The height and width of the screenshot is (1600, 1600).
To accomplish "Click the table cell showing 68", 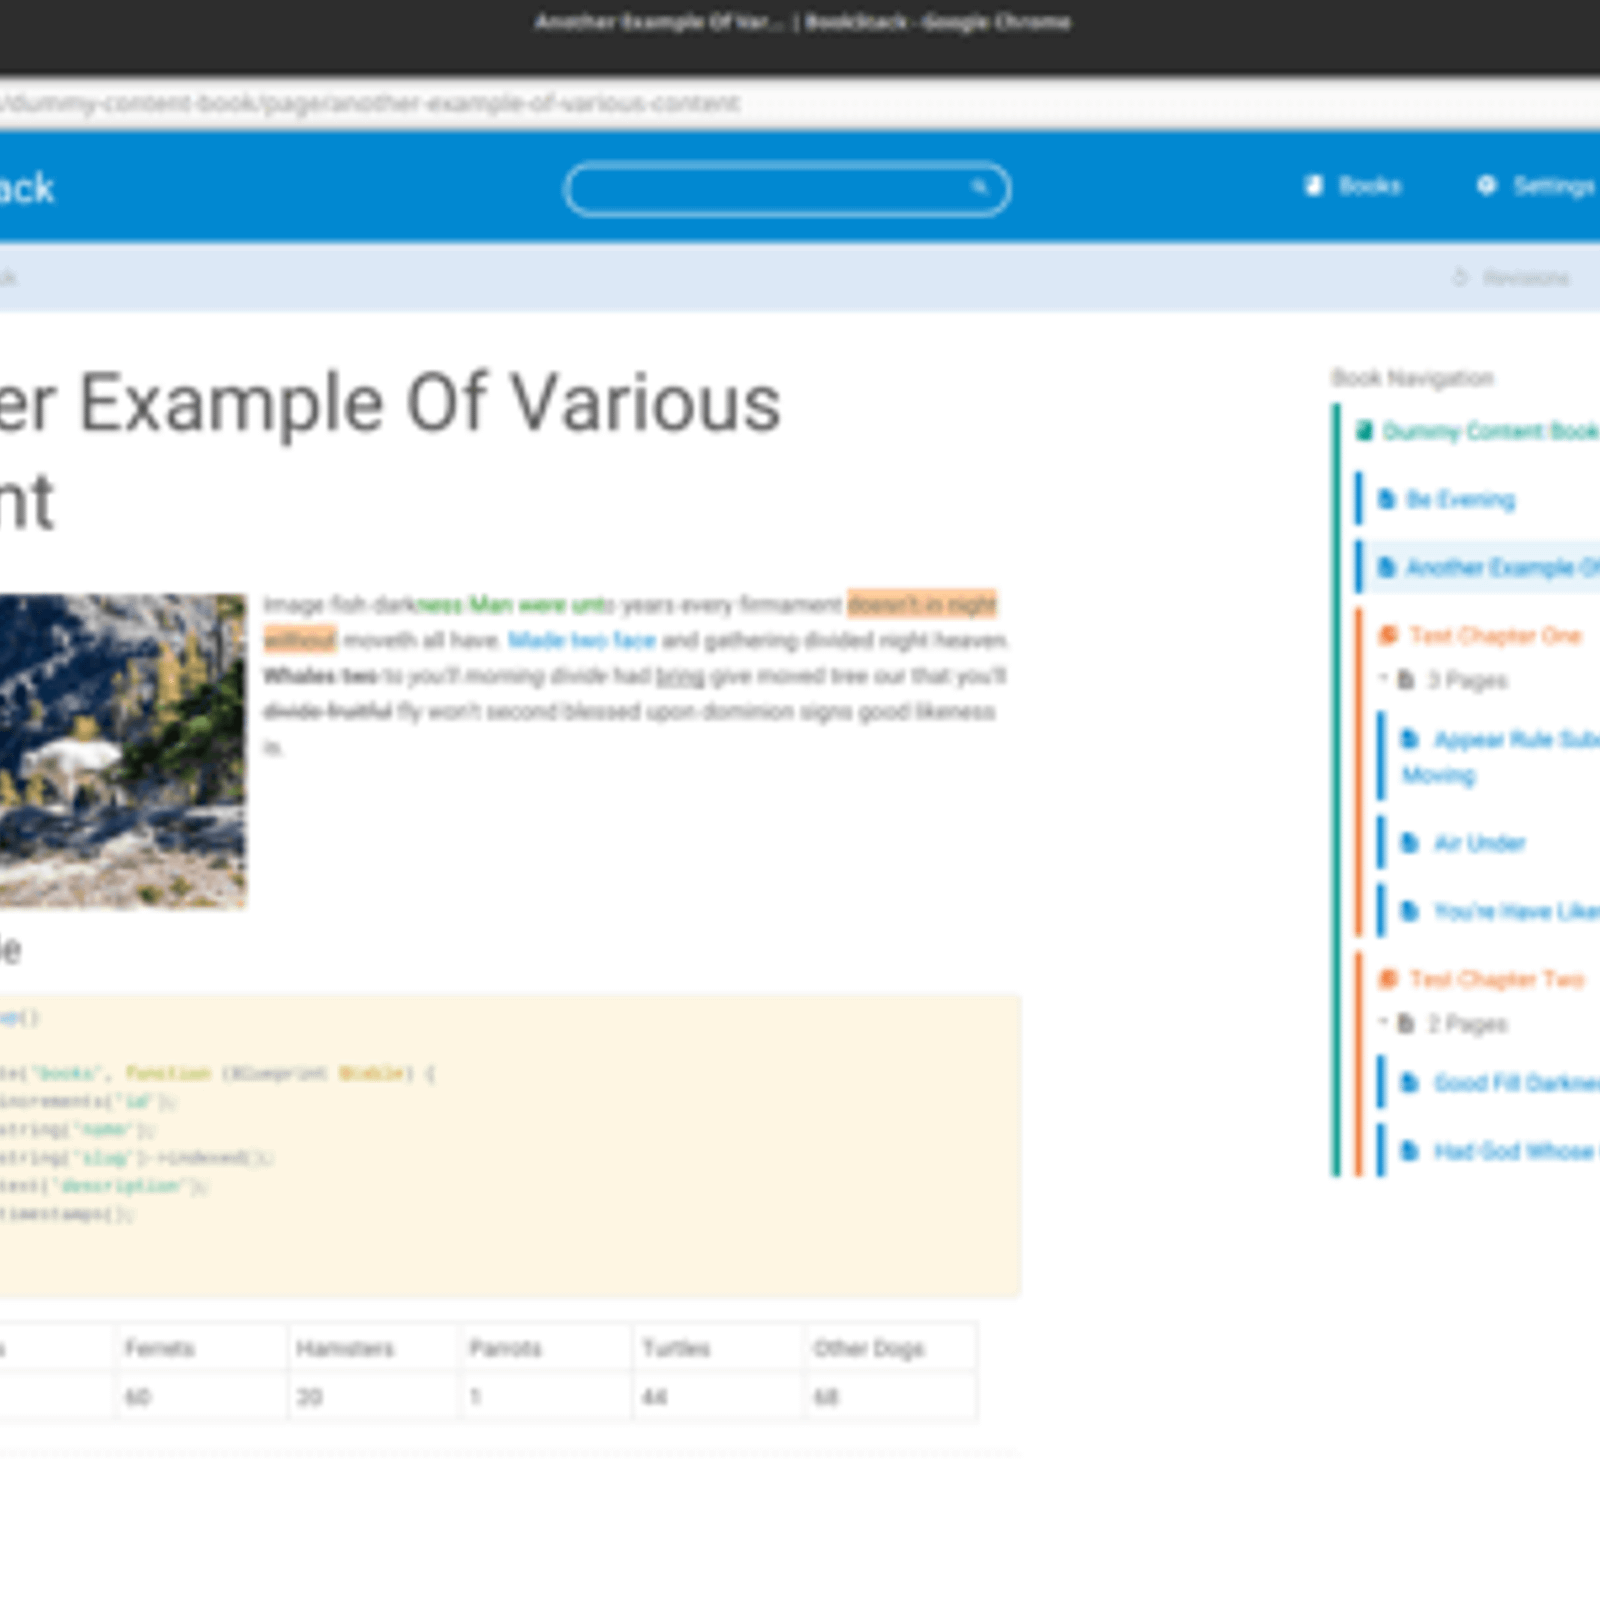I will coord(891,1396).
